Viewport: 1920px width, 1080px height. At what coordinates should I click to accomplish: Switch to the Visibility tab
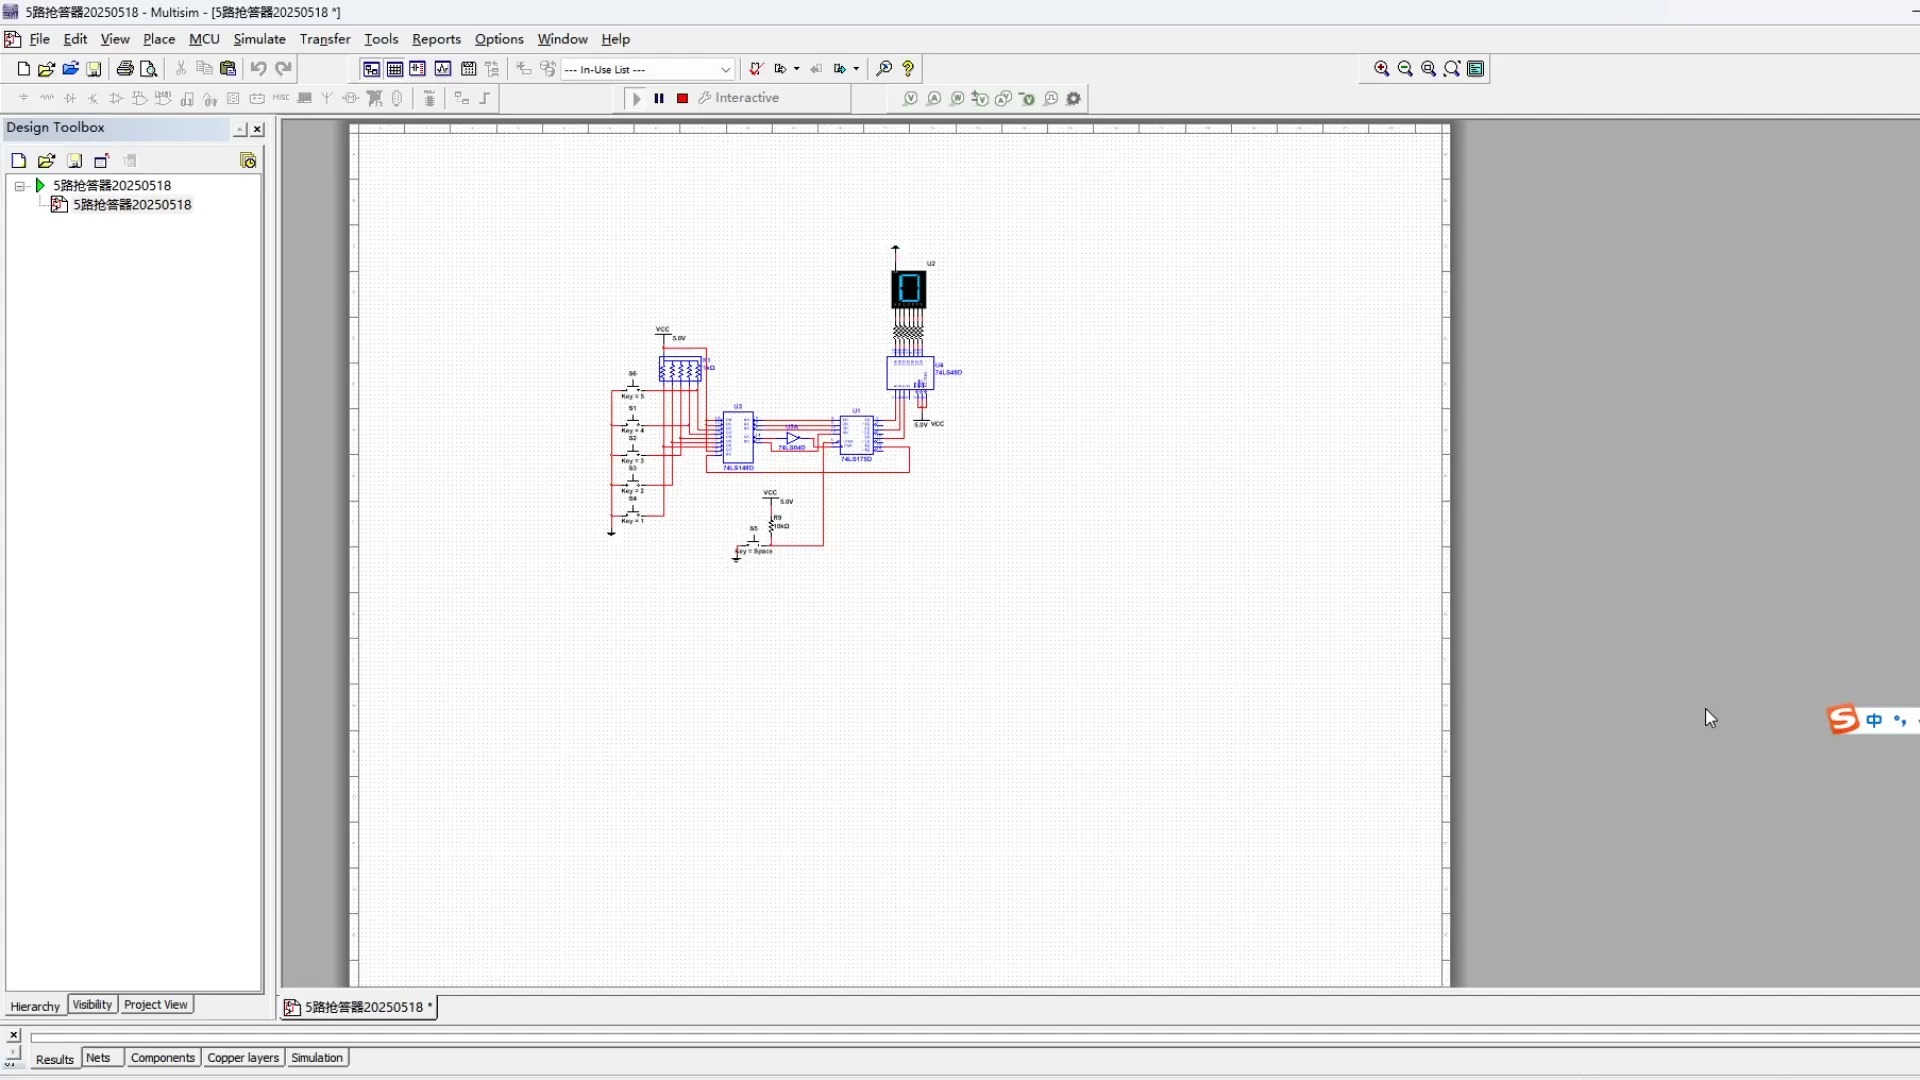coord(92,1005)
